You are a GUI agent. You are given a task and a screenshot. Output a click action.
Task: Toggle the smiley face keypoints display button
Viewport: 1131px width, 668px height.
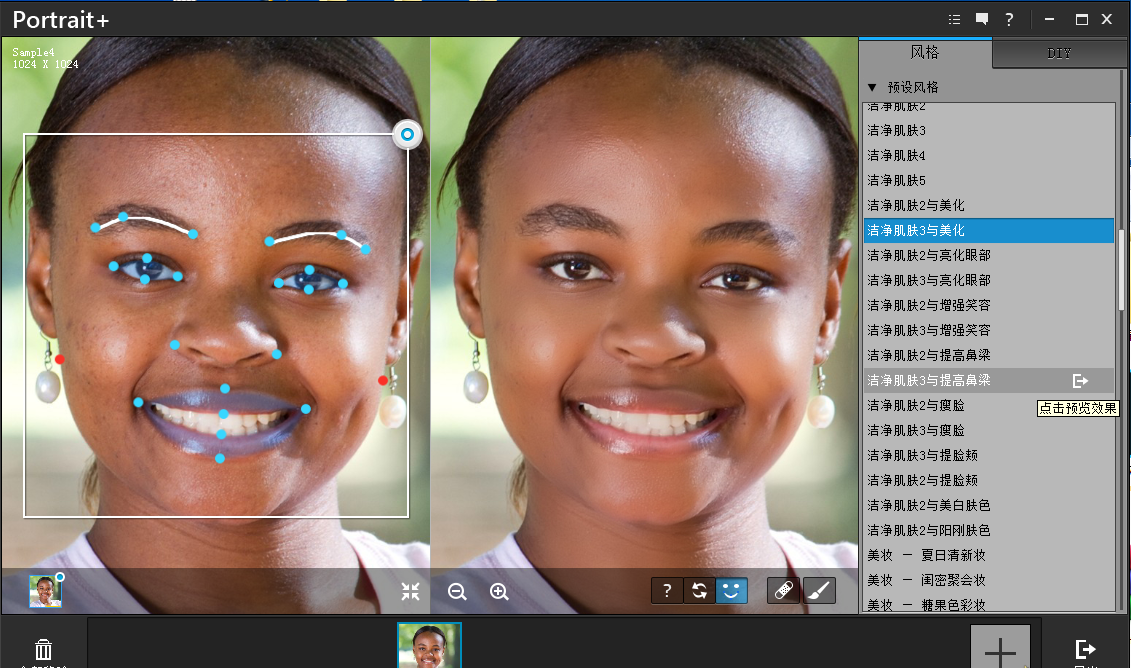pyautogui.click(x=731, y=591)
